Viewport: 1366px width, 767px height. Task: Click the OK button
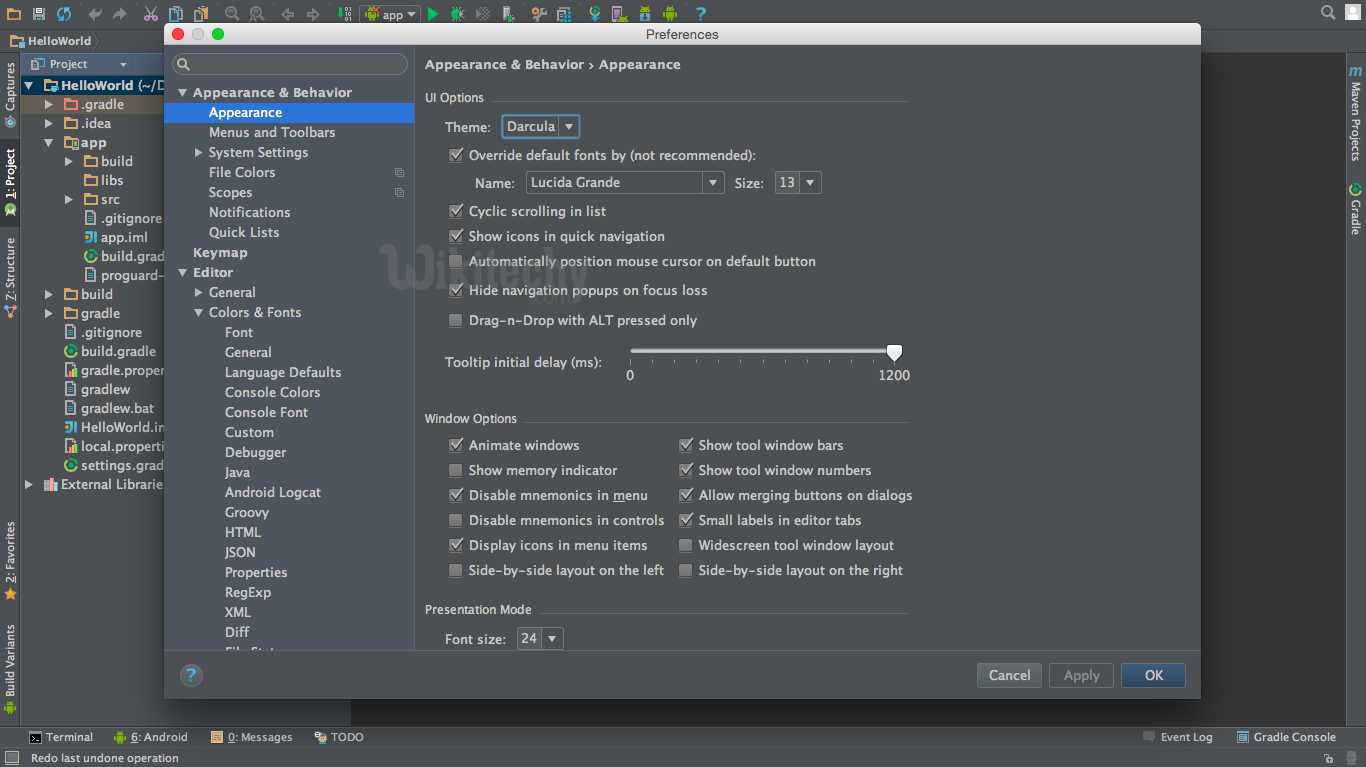click(x=1153, y=675)
